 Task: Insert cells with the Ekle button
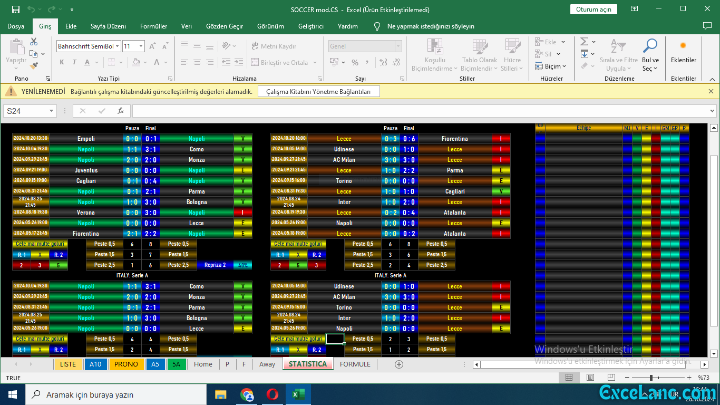(546, 42)
